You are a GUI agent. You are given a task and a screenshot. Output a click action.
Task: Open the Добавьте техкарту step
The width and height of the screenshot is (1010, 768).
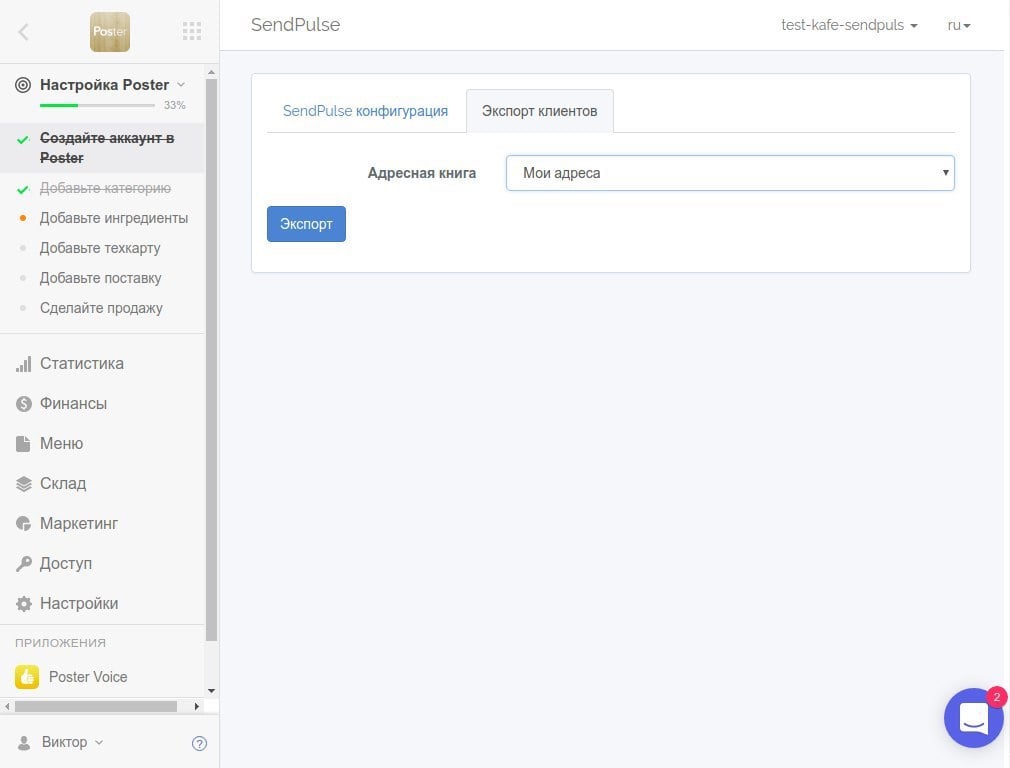pyautogui.click(x=100, y=248)
